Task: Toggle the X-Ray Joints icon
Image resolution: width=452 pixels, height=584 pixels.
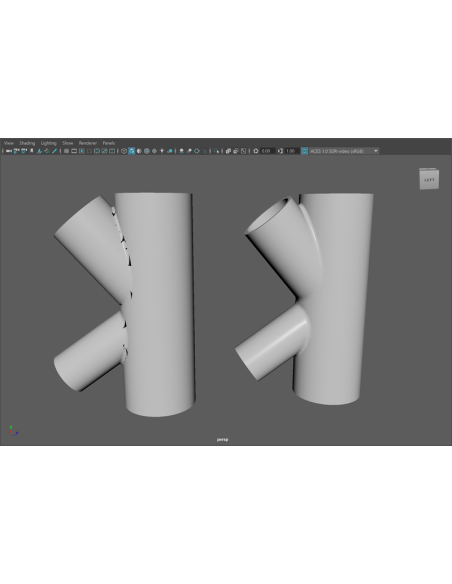Action: coord(243,151)
